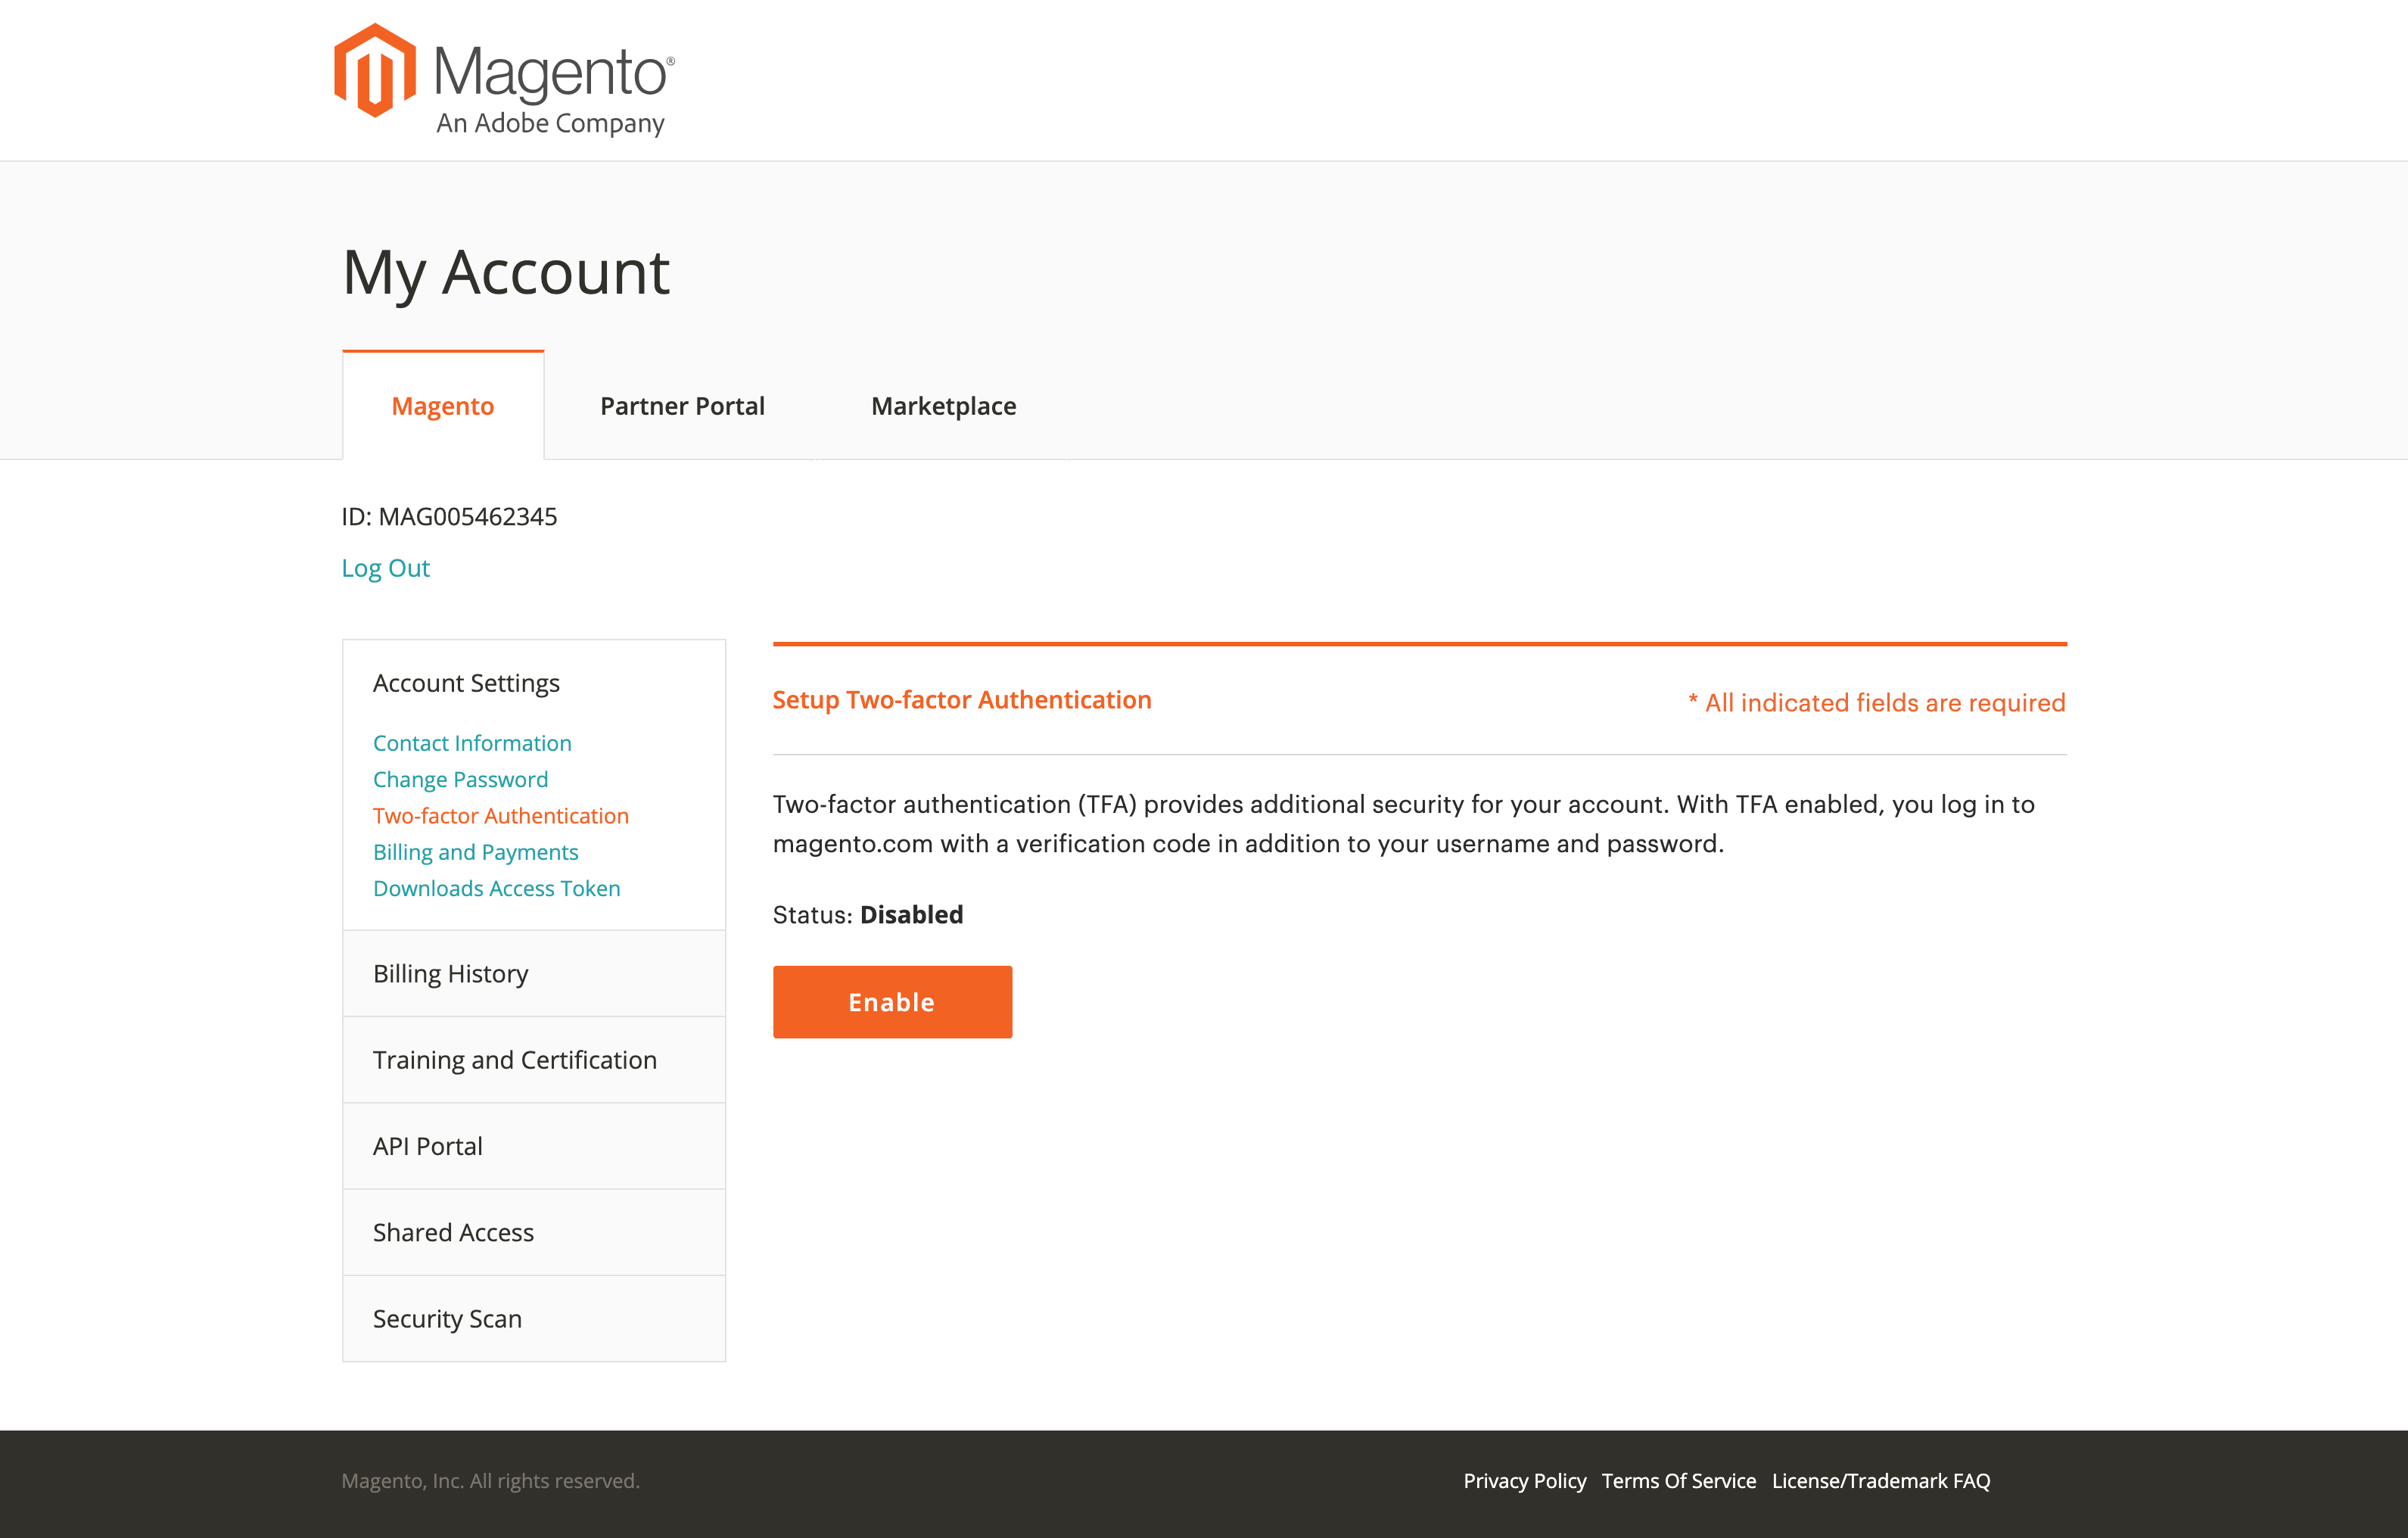Read the Terms Of Service
Image resolution: width=2408 pixels, height=1538 pixels.
(x=1678, y=1481)
